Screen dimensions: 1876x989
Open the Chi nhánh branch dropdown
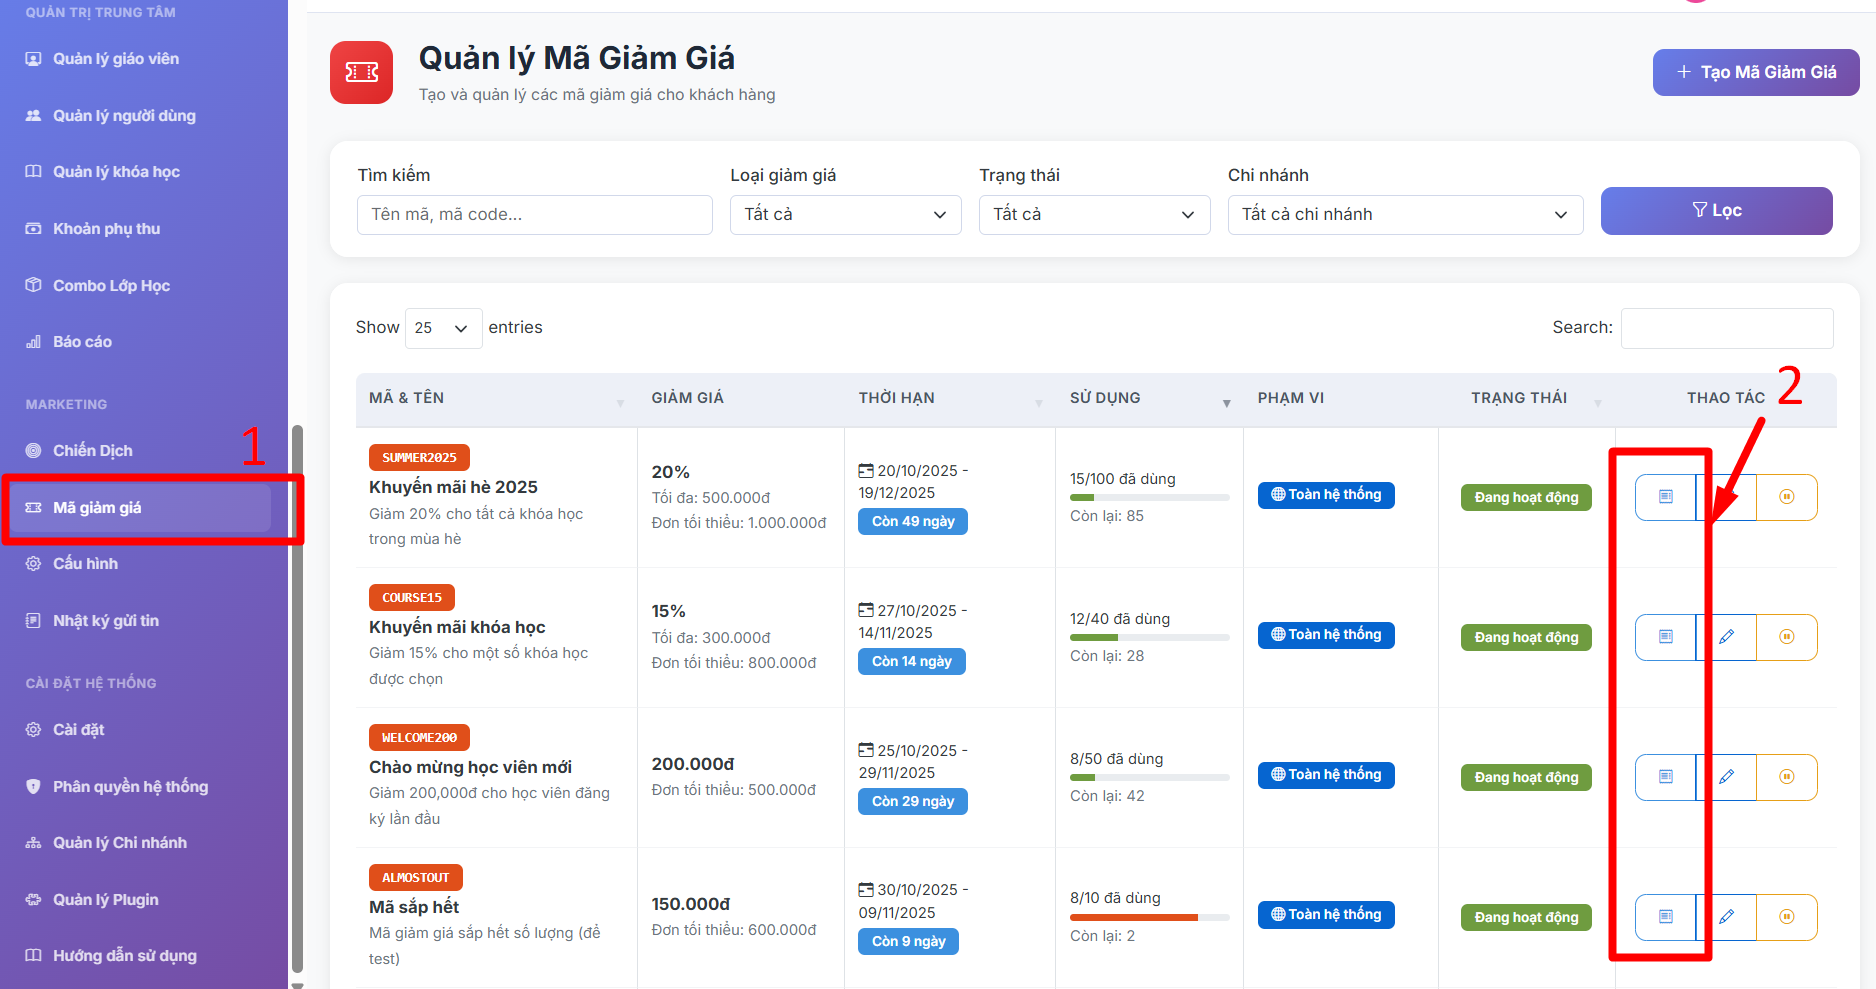(1404, 215)
